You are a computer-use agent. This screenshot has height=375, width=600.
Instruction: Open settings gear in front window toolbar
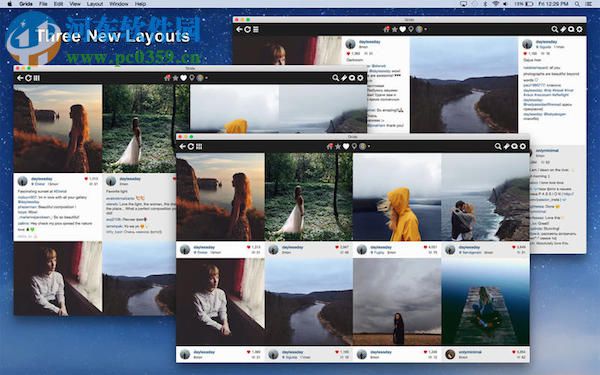[x=523, y=146]
